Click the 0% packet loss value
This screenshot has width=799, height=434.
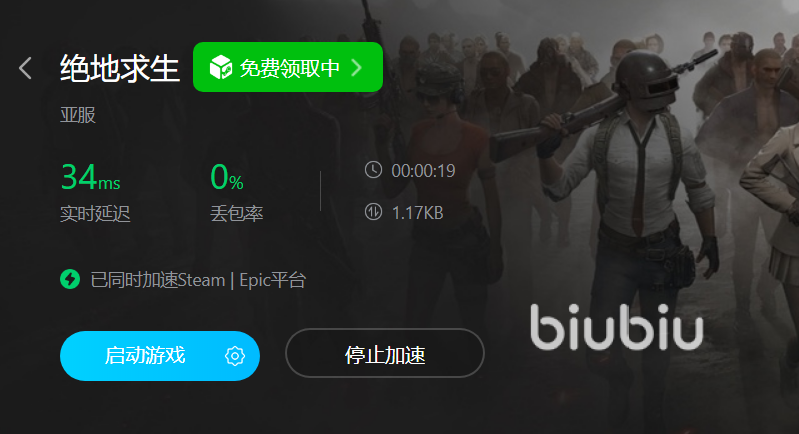(227, 177)
